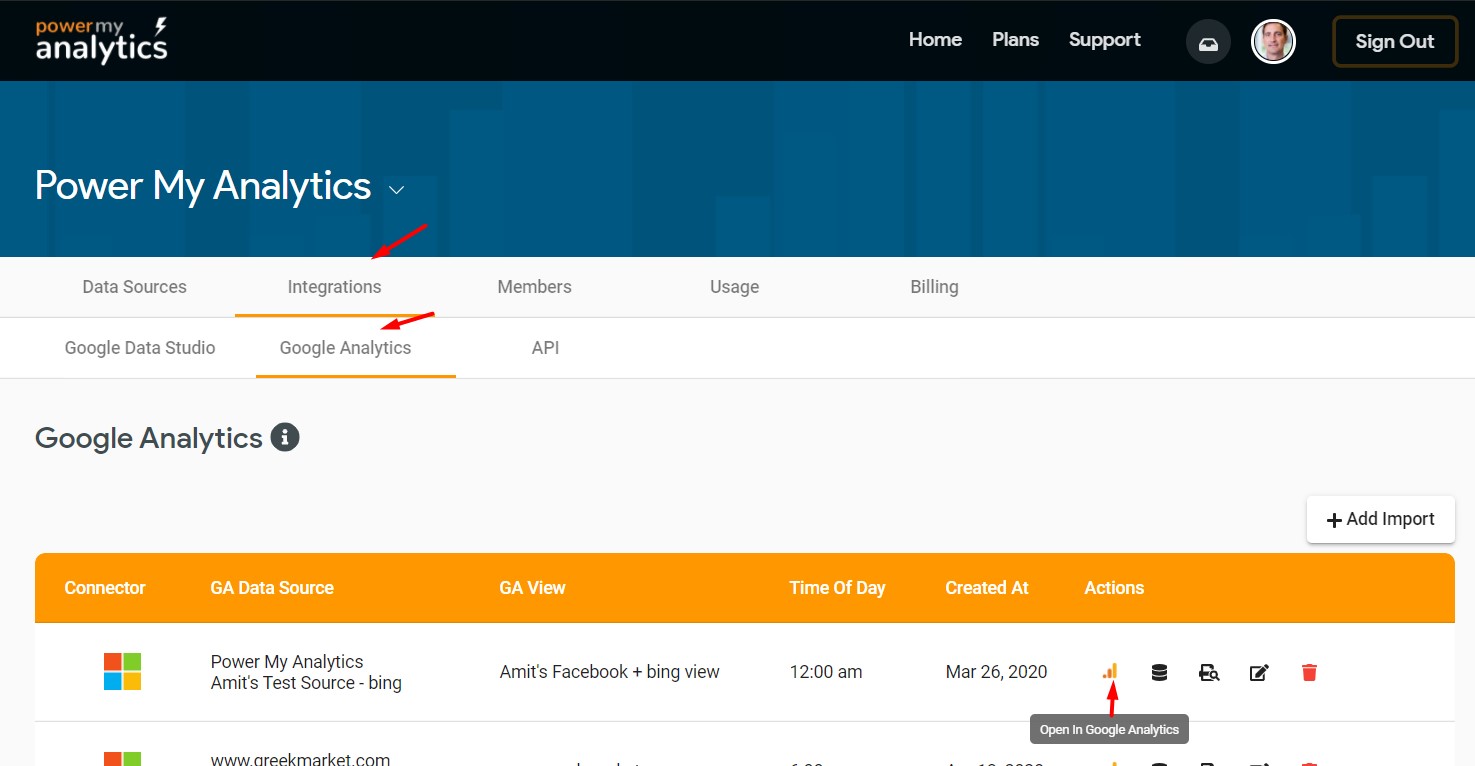Viewport: 1475px width, 766px height.
Task: Open the user profile avatar
Action: click(x=1273, y=42)
